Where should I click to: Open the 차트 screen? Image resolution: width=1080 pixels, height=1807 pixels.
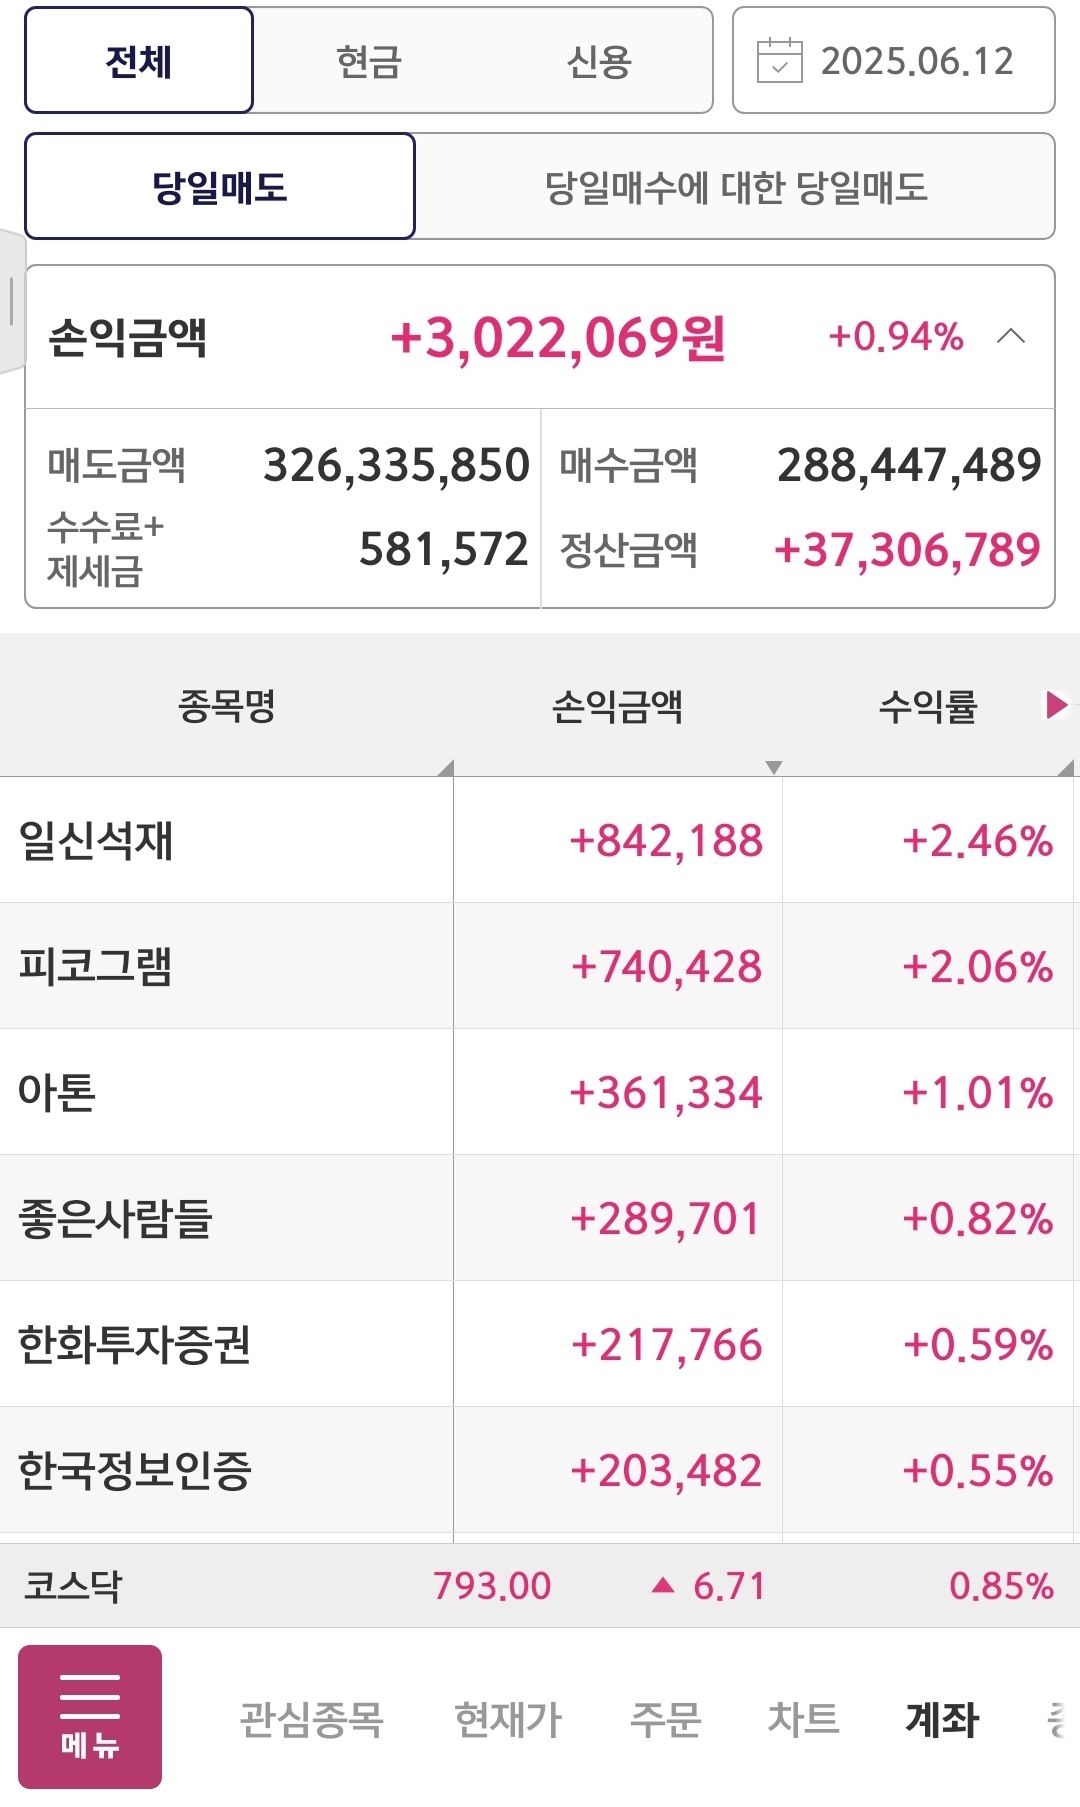(803, 1720)
